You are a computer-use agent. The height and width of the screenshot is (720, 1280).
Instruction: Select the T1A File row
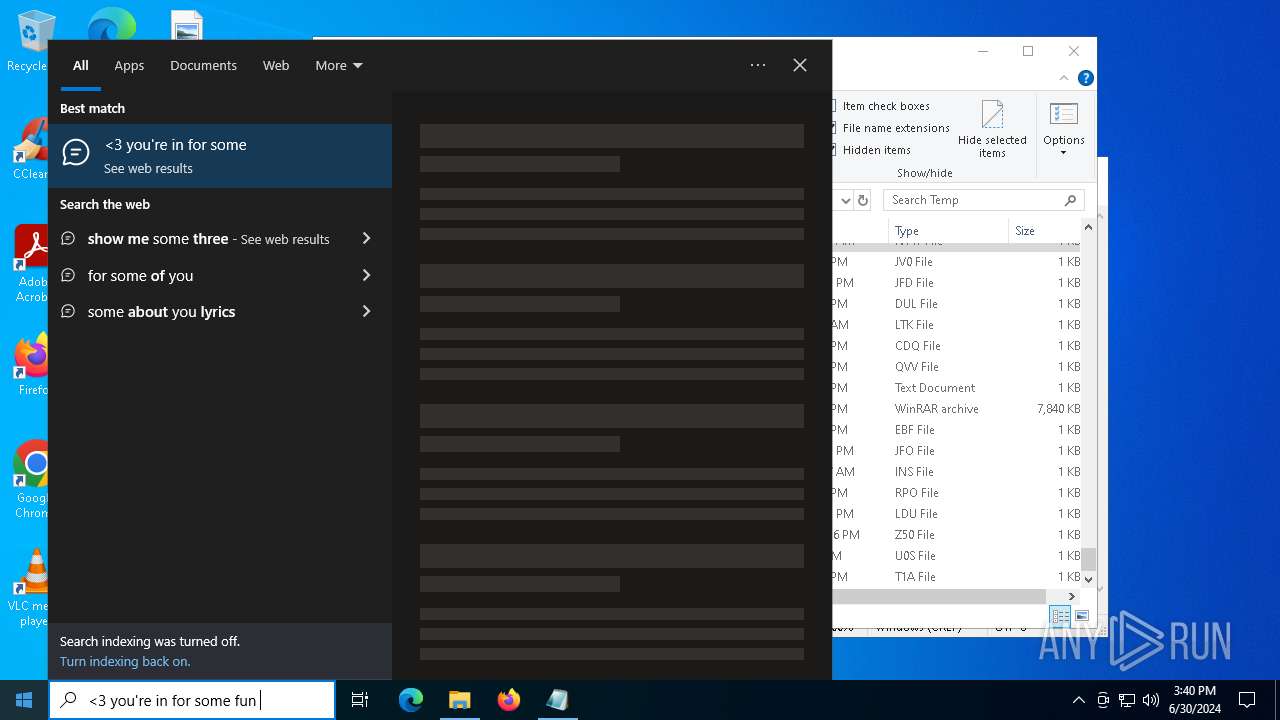click(x=957, y=577)
